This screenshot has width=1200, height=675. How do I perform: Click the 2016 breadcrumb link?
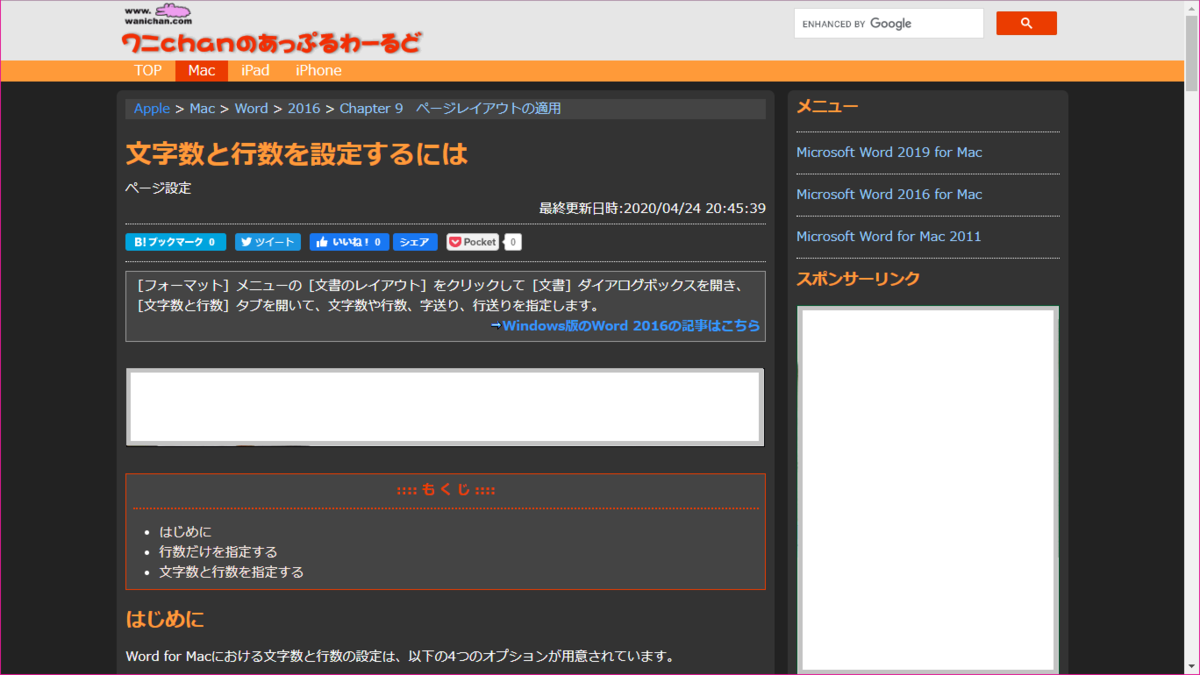304,108
